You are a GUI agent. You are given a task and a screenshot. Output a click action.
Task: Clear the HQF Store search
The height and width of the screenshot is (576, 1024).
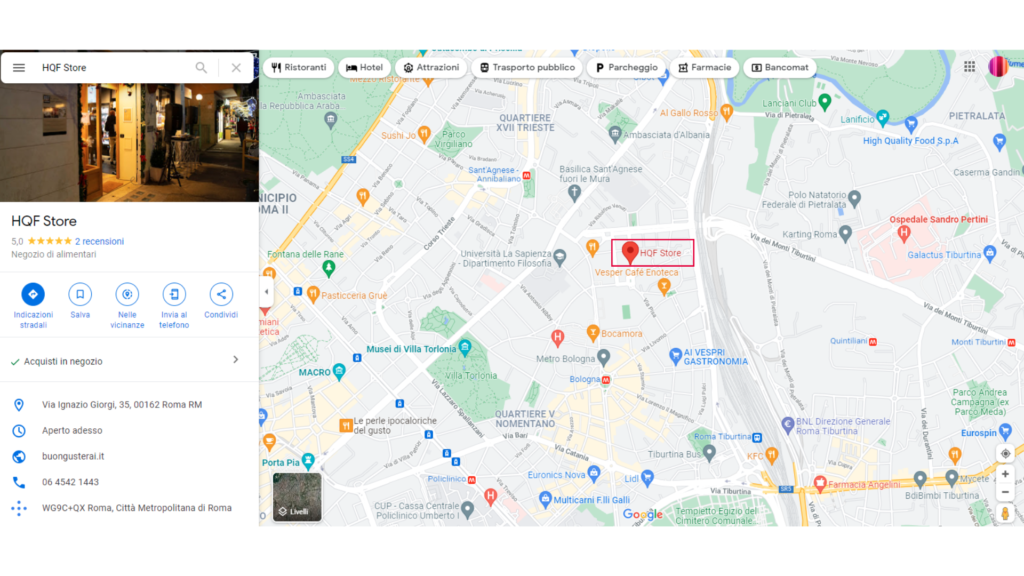point(236,67)
